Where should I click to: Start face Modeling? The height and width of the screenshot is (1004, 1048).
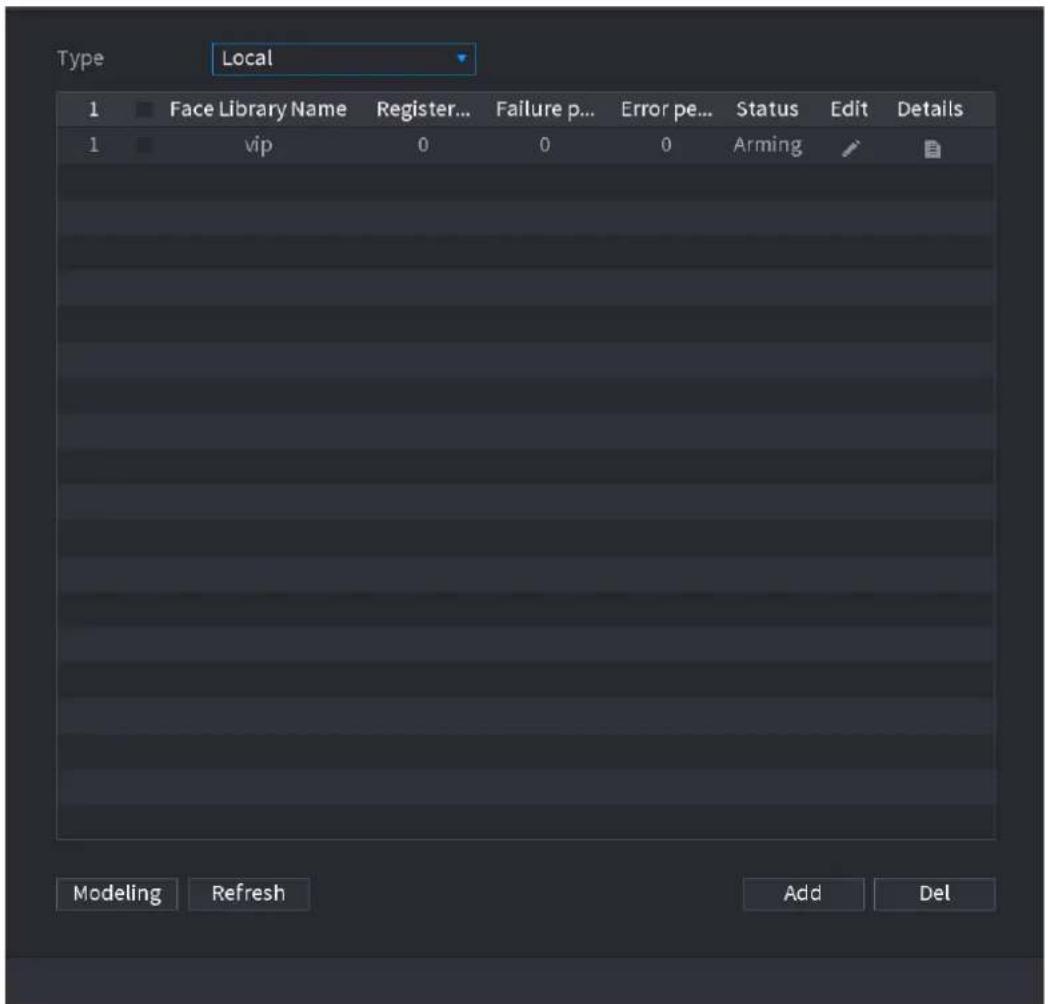(117, 894)
